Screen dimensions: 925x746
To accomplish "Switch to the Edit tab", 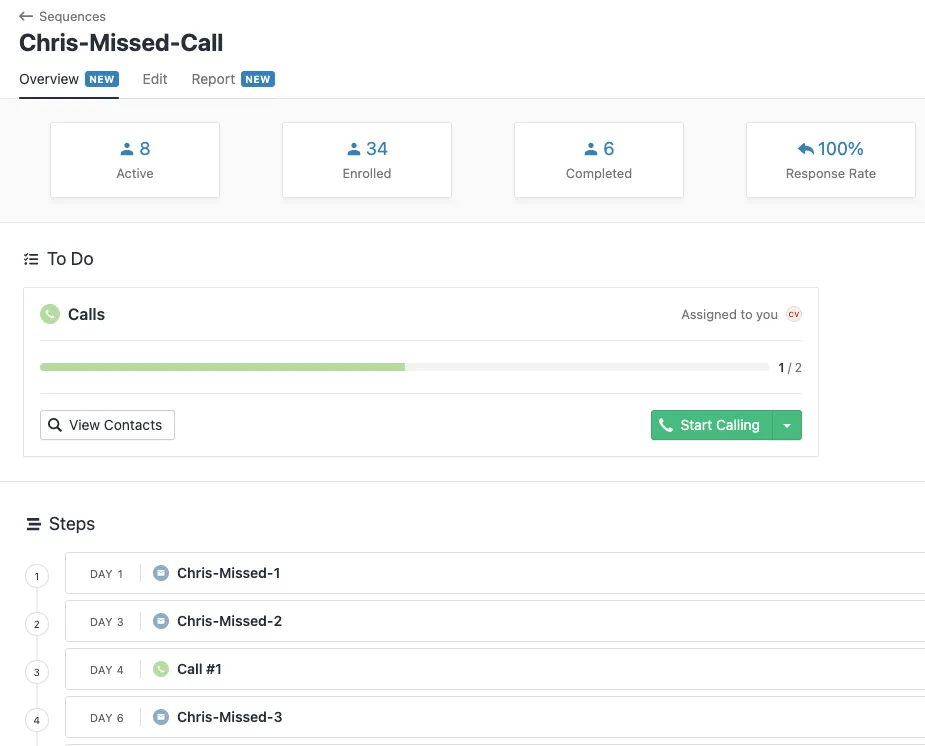I will [x=154, y=79].
